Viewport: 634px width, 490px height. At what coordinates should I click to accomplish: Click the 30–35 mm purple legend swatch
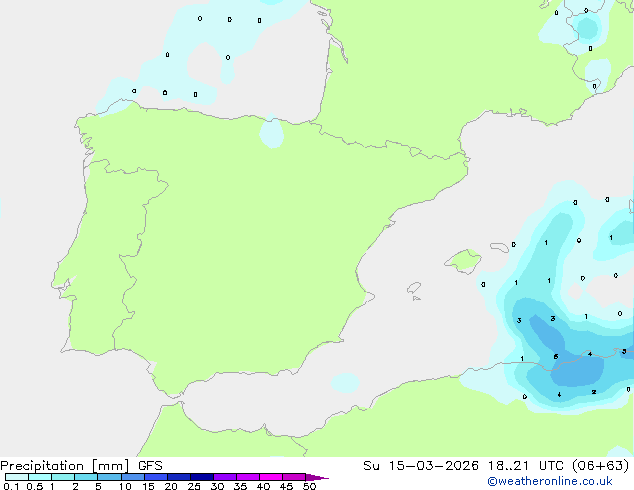tap(224, 477)
